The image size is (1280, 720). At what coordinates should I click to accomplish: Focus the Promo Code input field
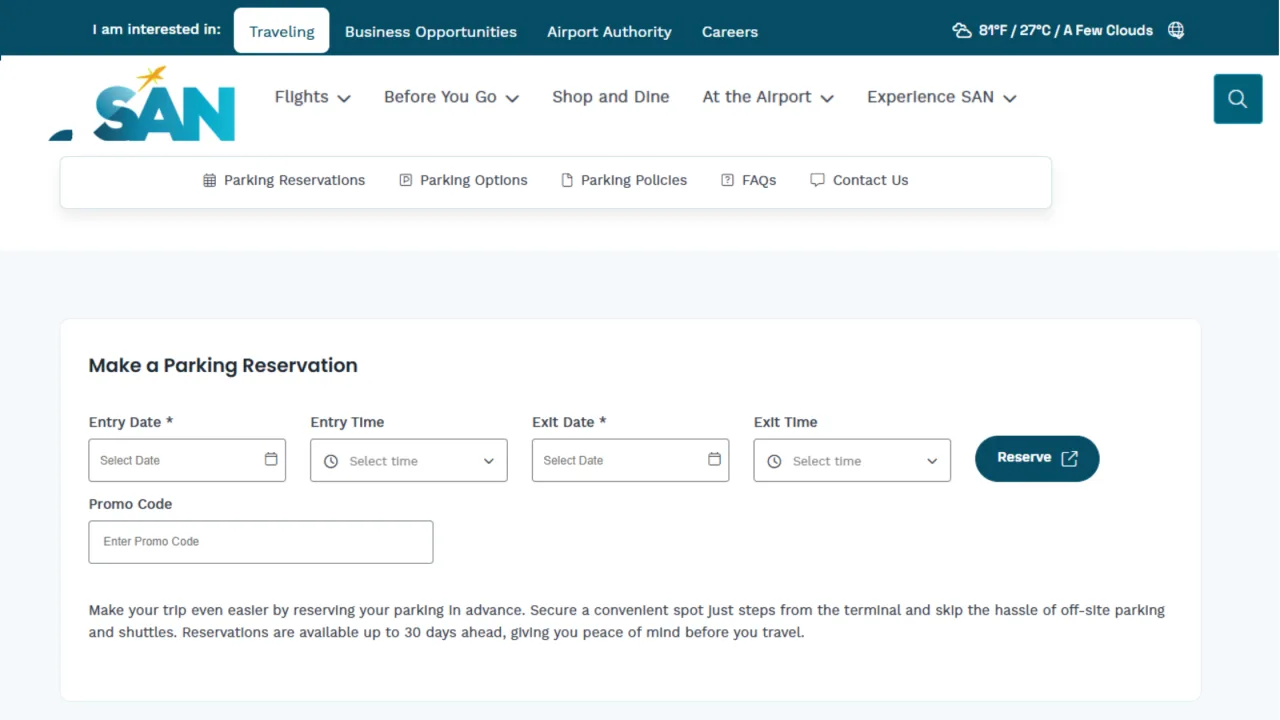click(261, 542)
